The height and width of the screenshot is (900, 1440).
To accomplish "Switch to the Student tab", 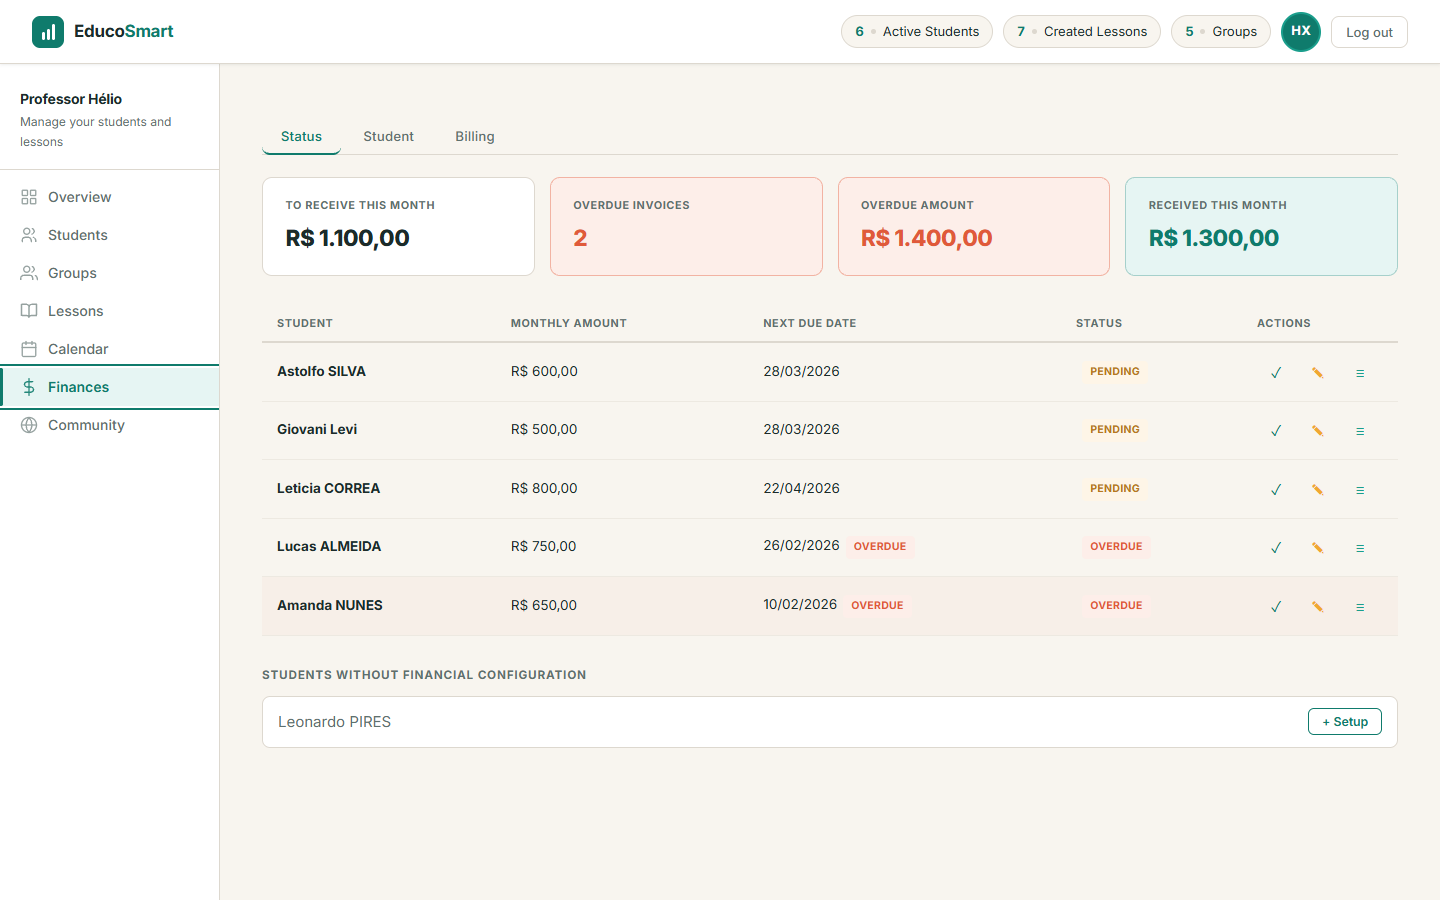I will pos(388,137).
